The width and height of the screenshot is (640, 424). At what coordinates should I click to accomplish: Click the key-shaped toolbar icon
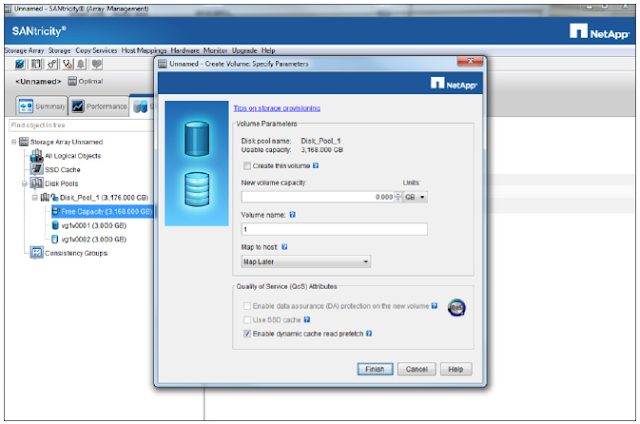52,64
